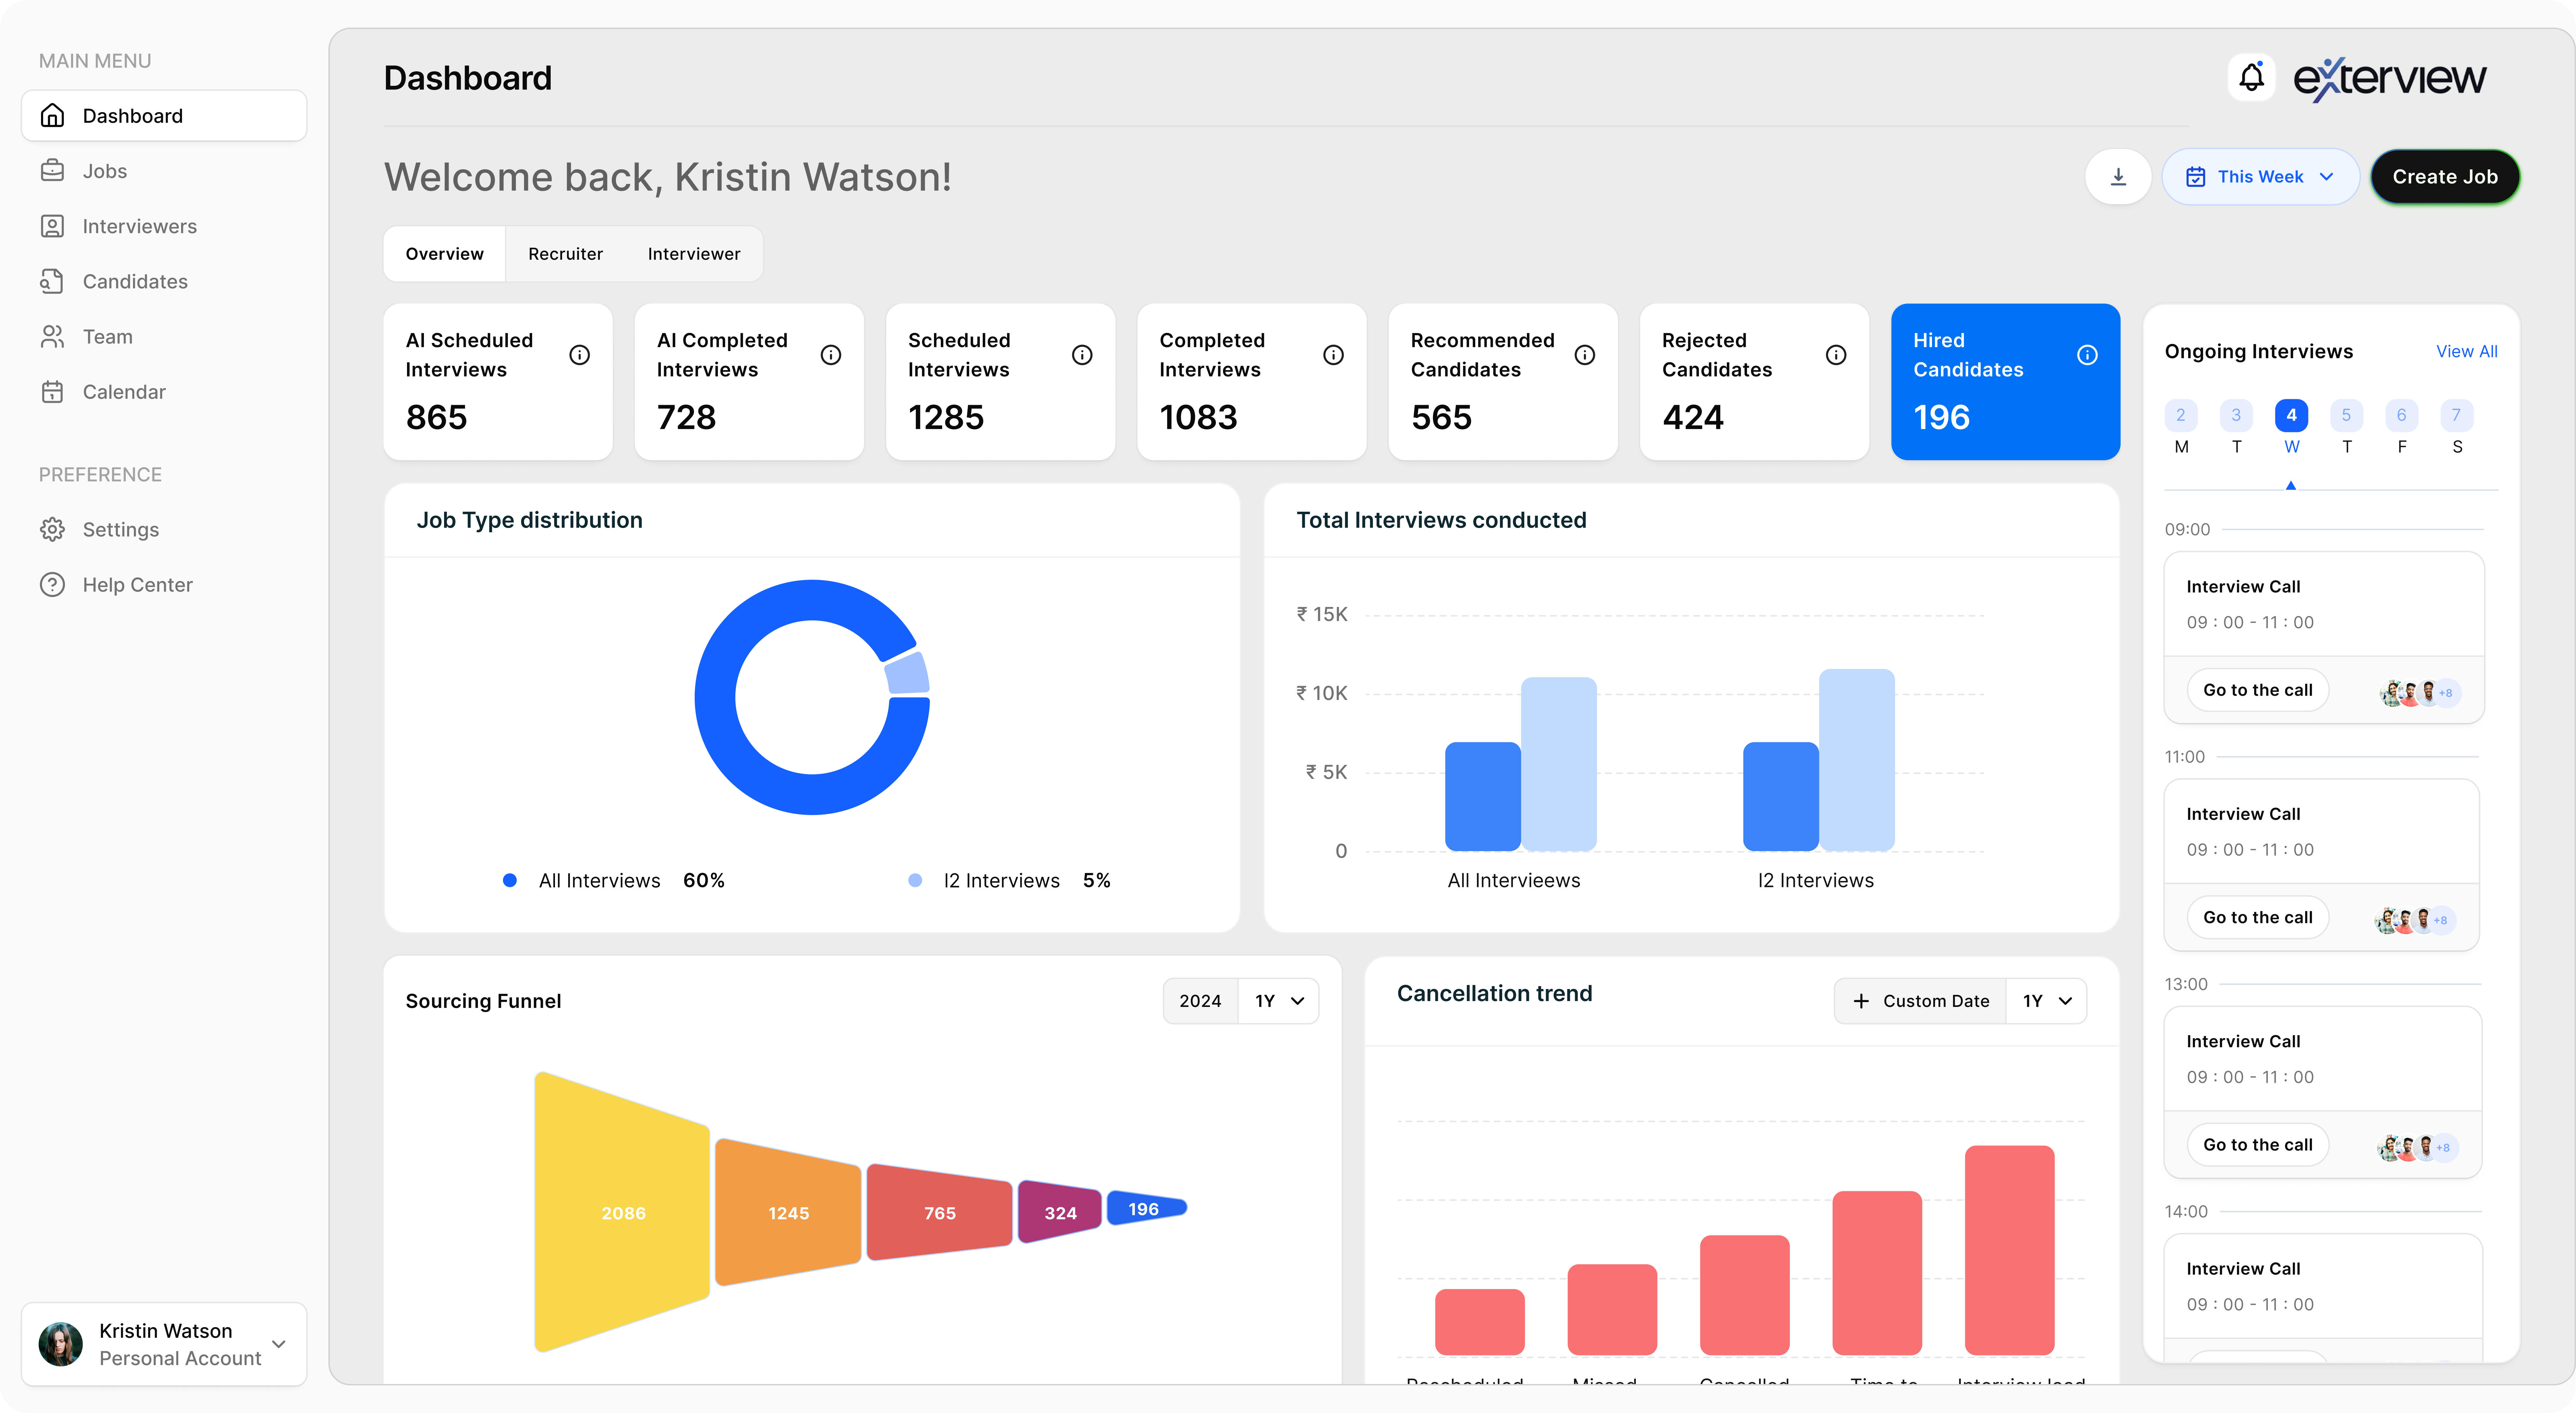Click the blue 196 funnel segment
Viewport: 2576px width, 1413px height.
(x=1144, y=1209)
